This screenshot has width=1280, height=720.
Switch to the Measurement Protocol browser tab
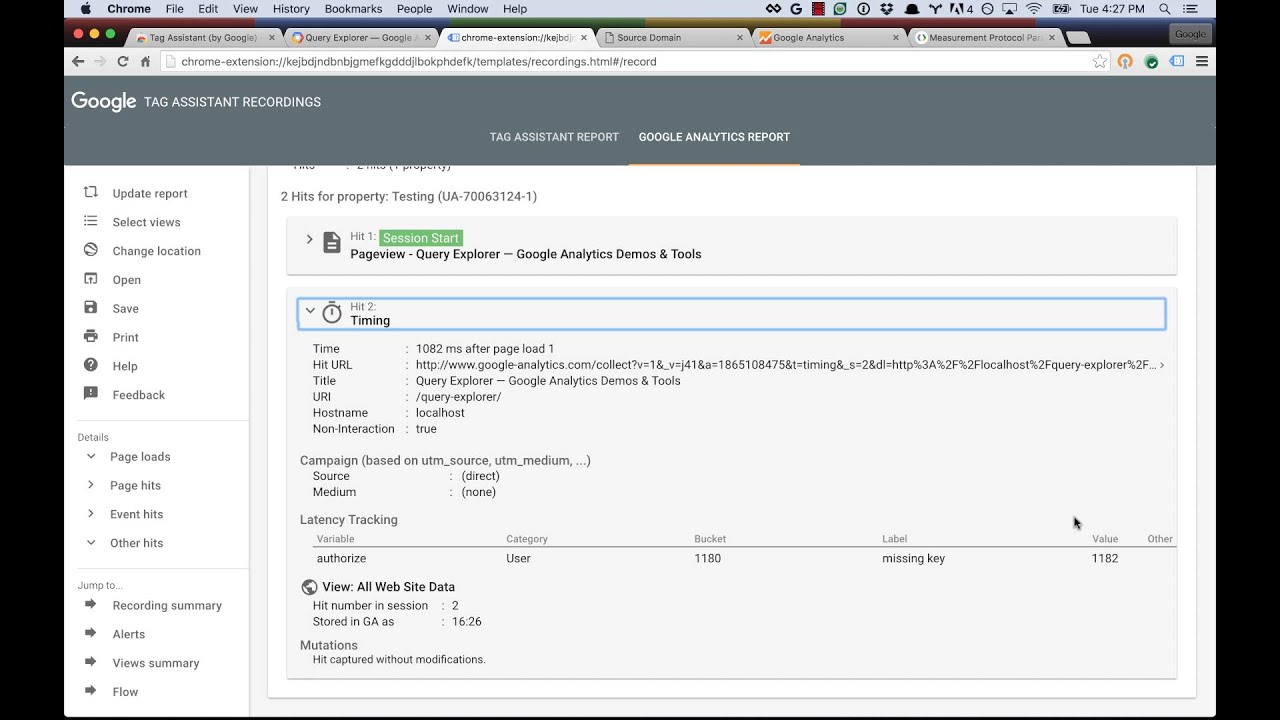[985, 38]
